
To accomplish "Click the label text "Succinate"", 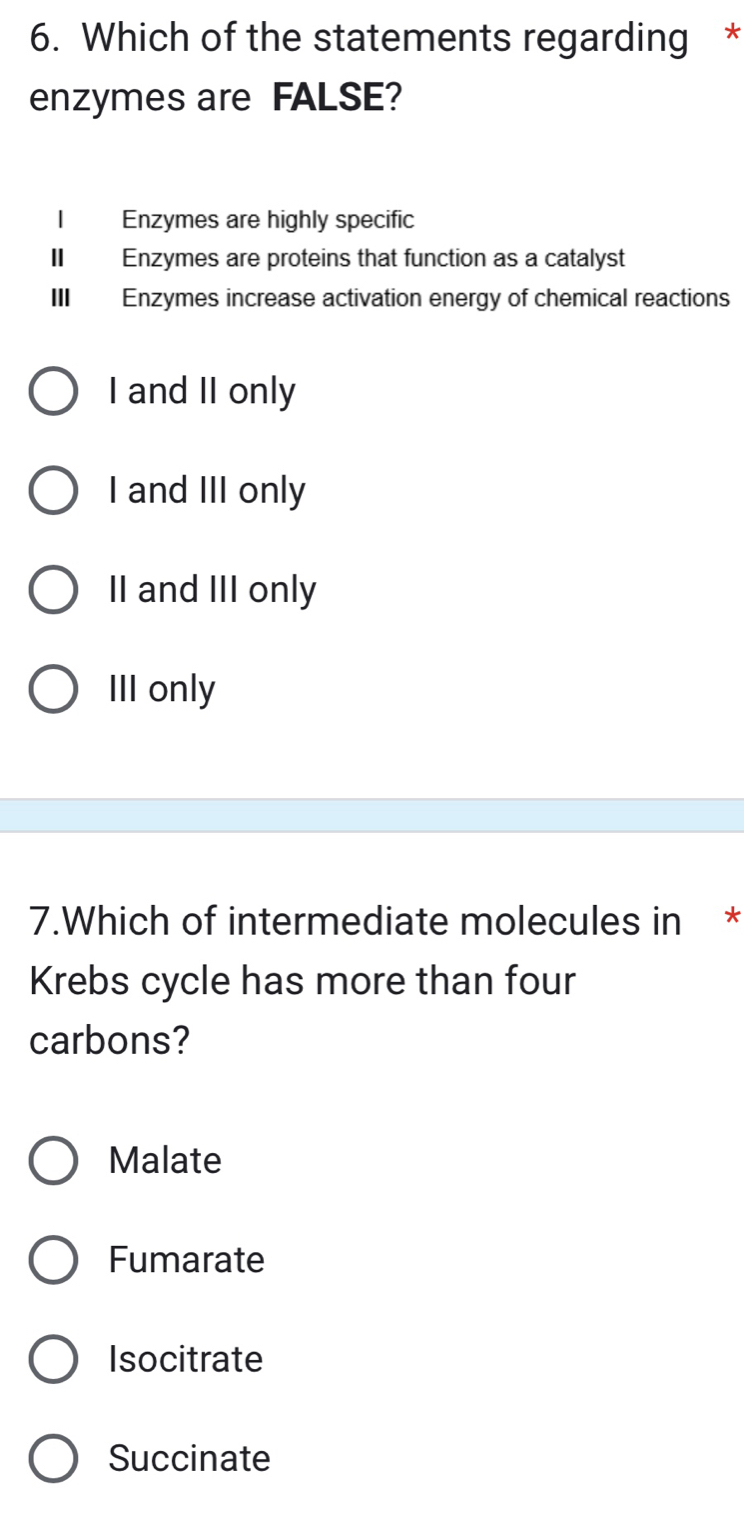I will click(190, 1459).
